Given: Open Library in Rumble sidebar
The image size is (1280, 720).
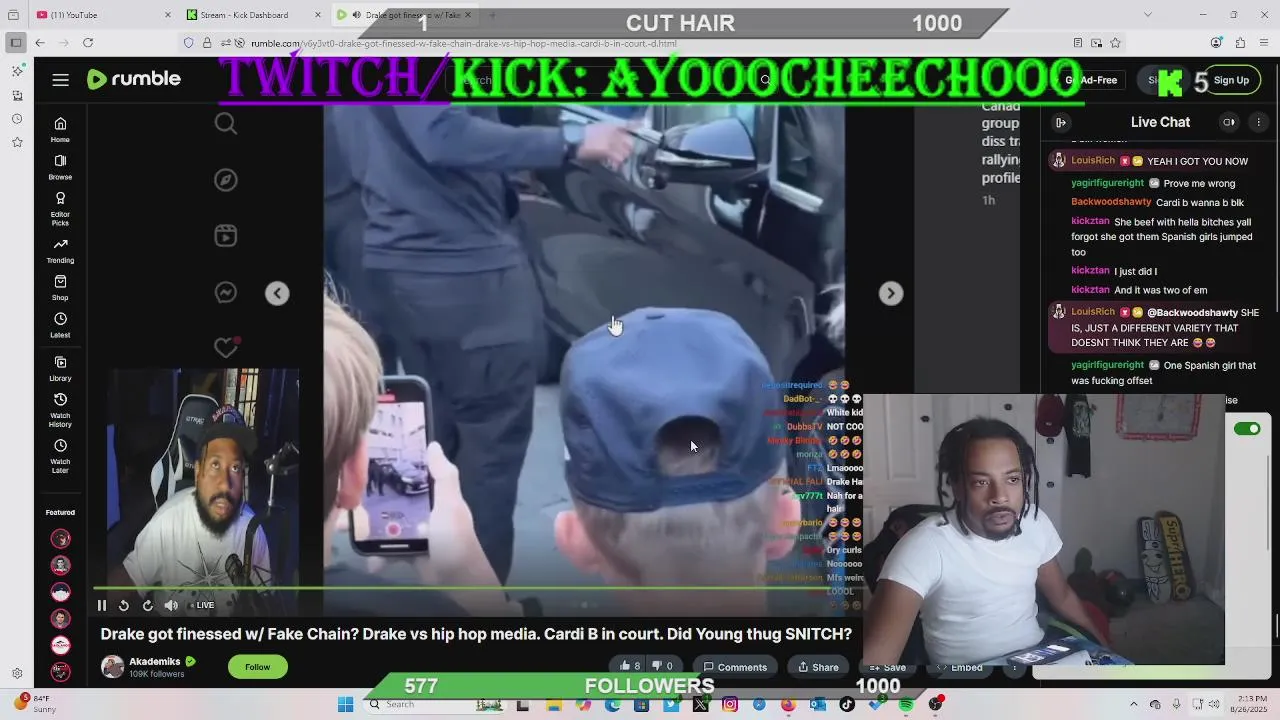Looking at the screenshot, I should pyautogui.click(x=60, y=369).
